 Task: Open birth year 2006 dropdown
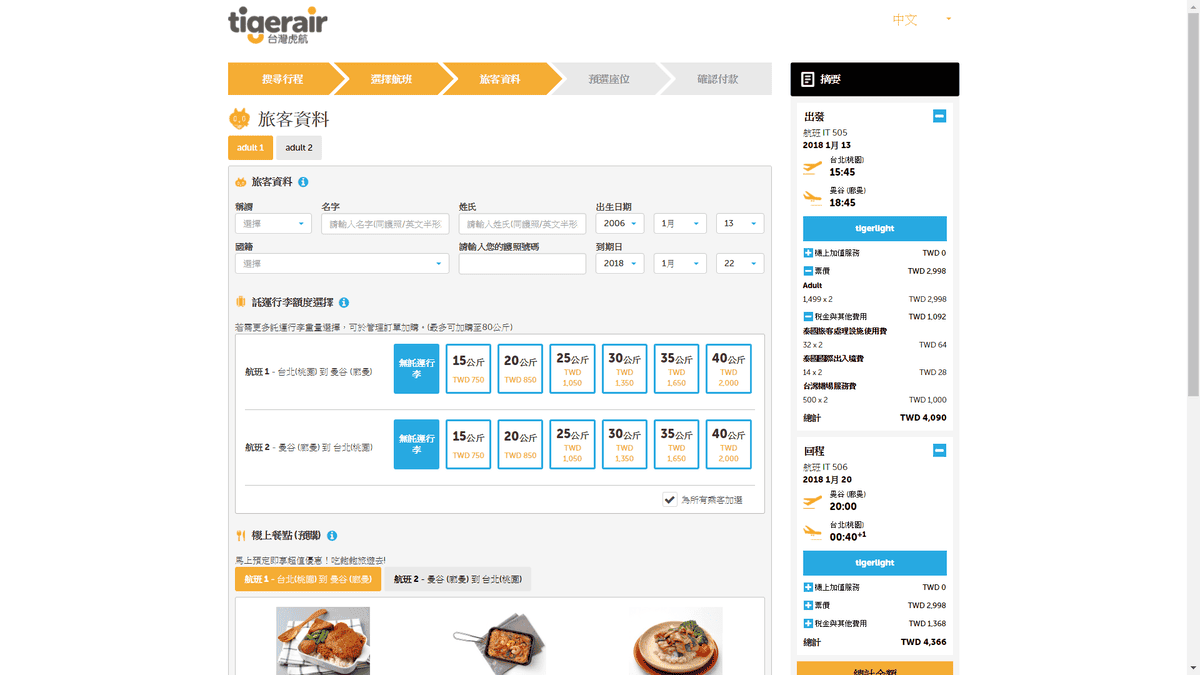click(620, 224)
